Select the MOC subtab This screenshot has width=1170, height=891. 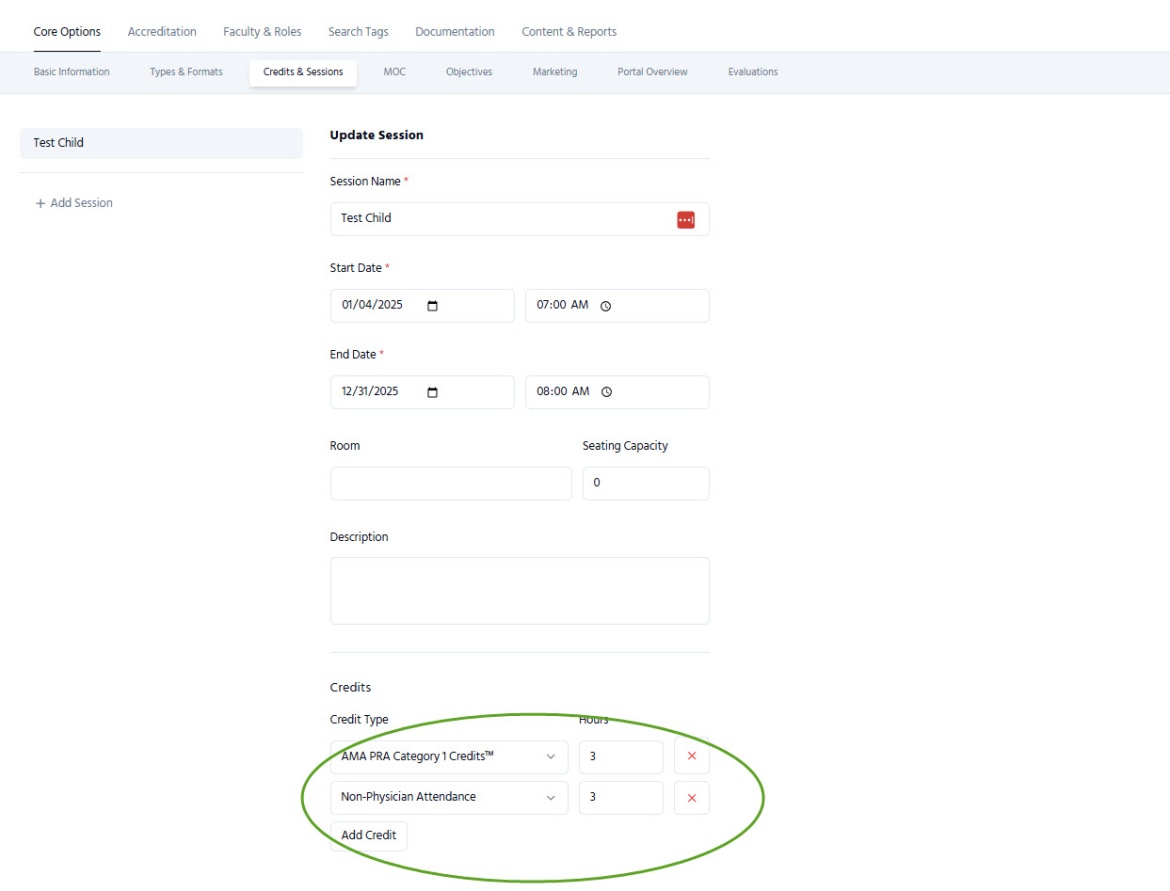394,72
